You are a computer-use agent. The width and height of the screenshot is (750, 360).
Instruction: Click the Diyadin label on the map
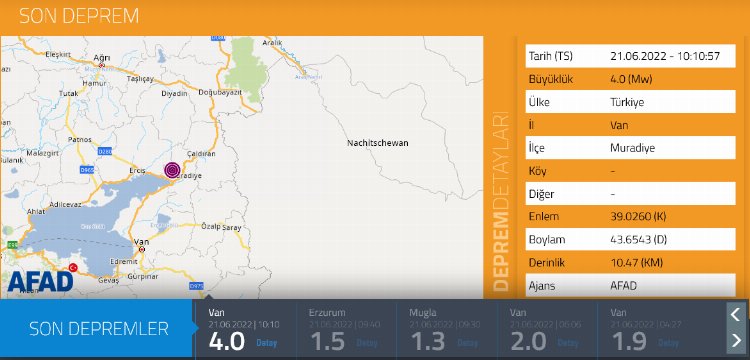(175, 94)
